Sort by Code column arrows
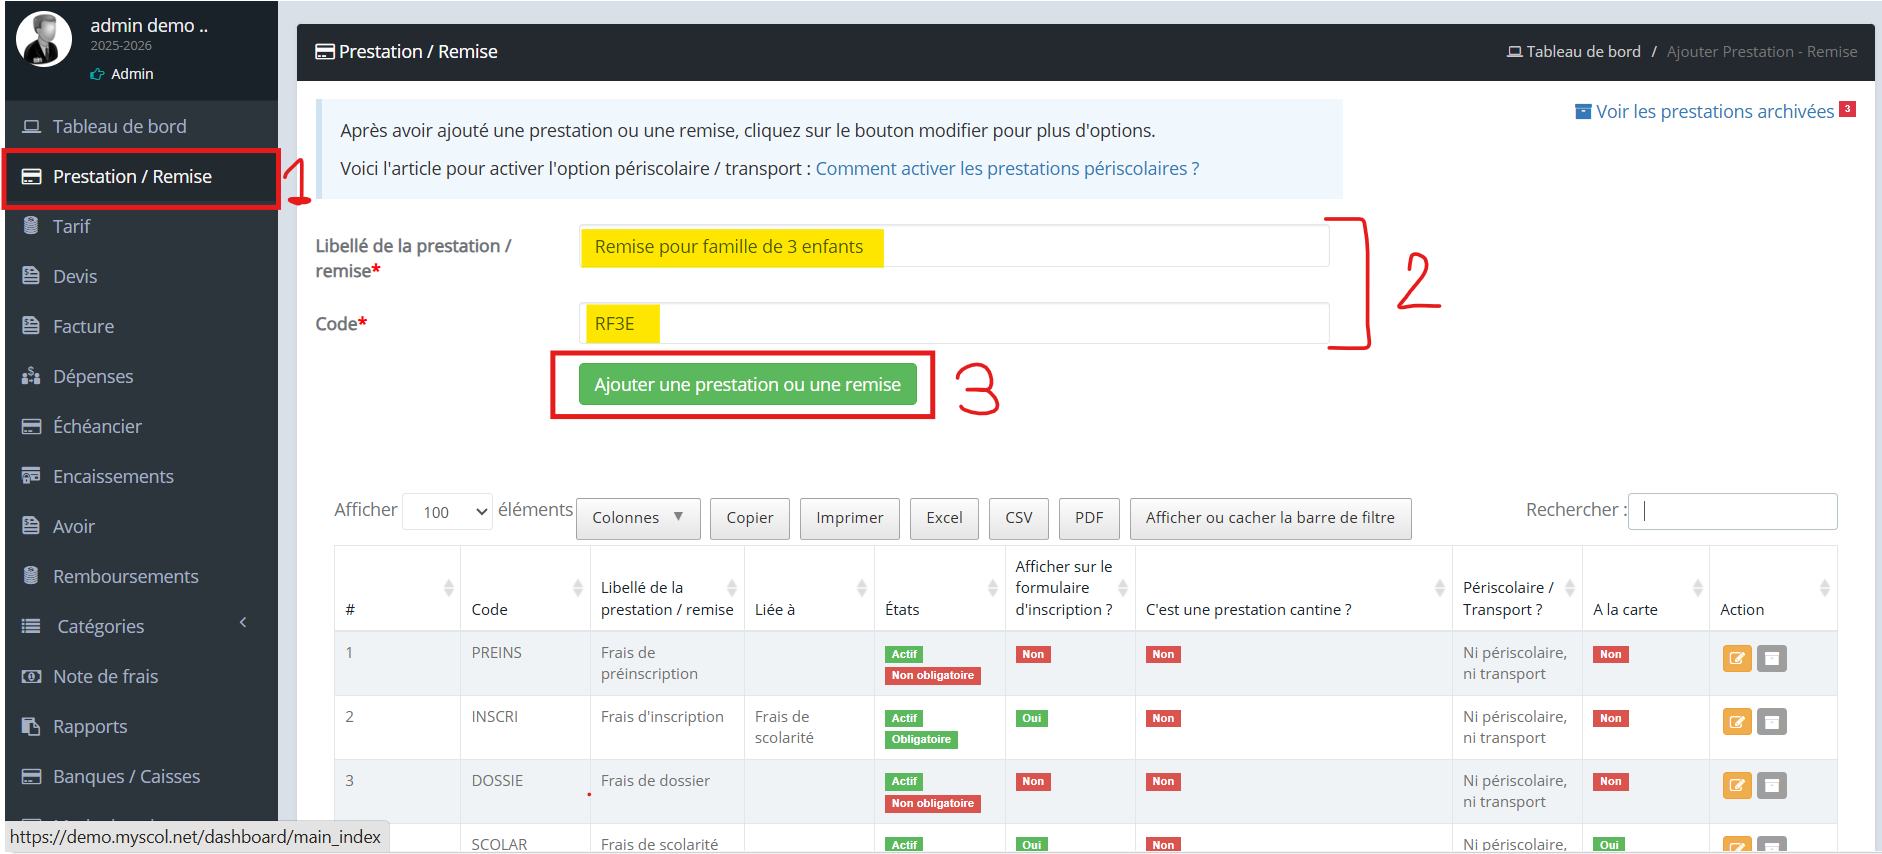The height and width of the screenshot is (854, 1882). 577,588
